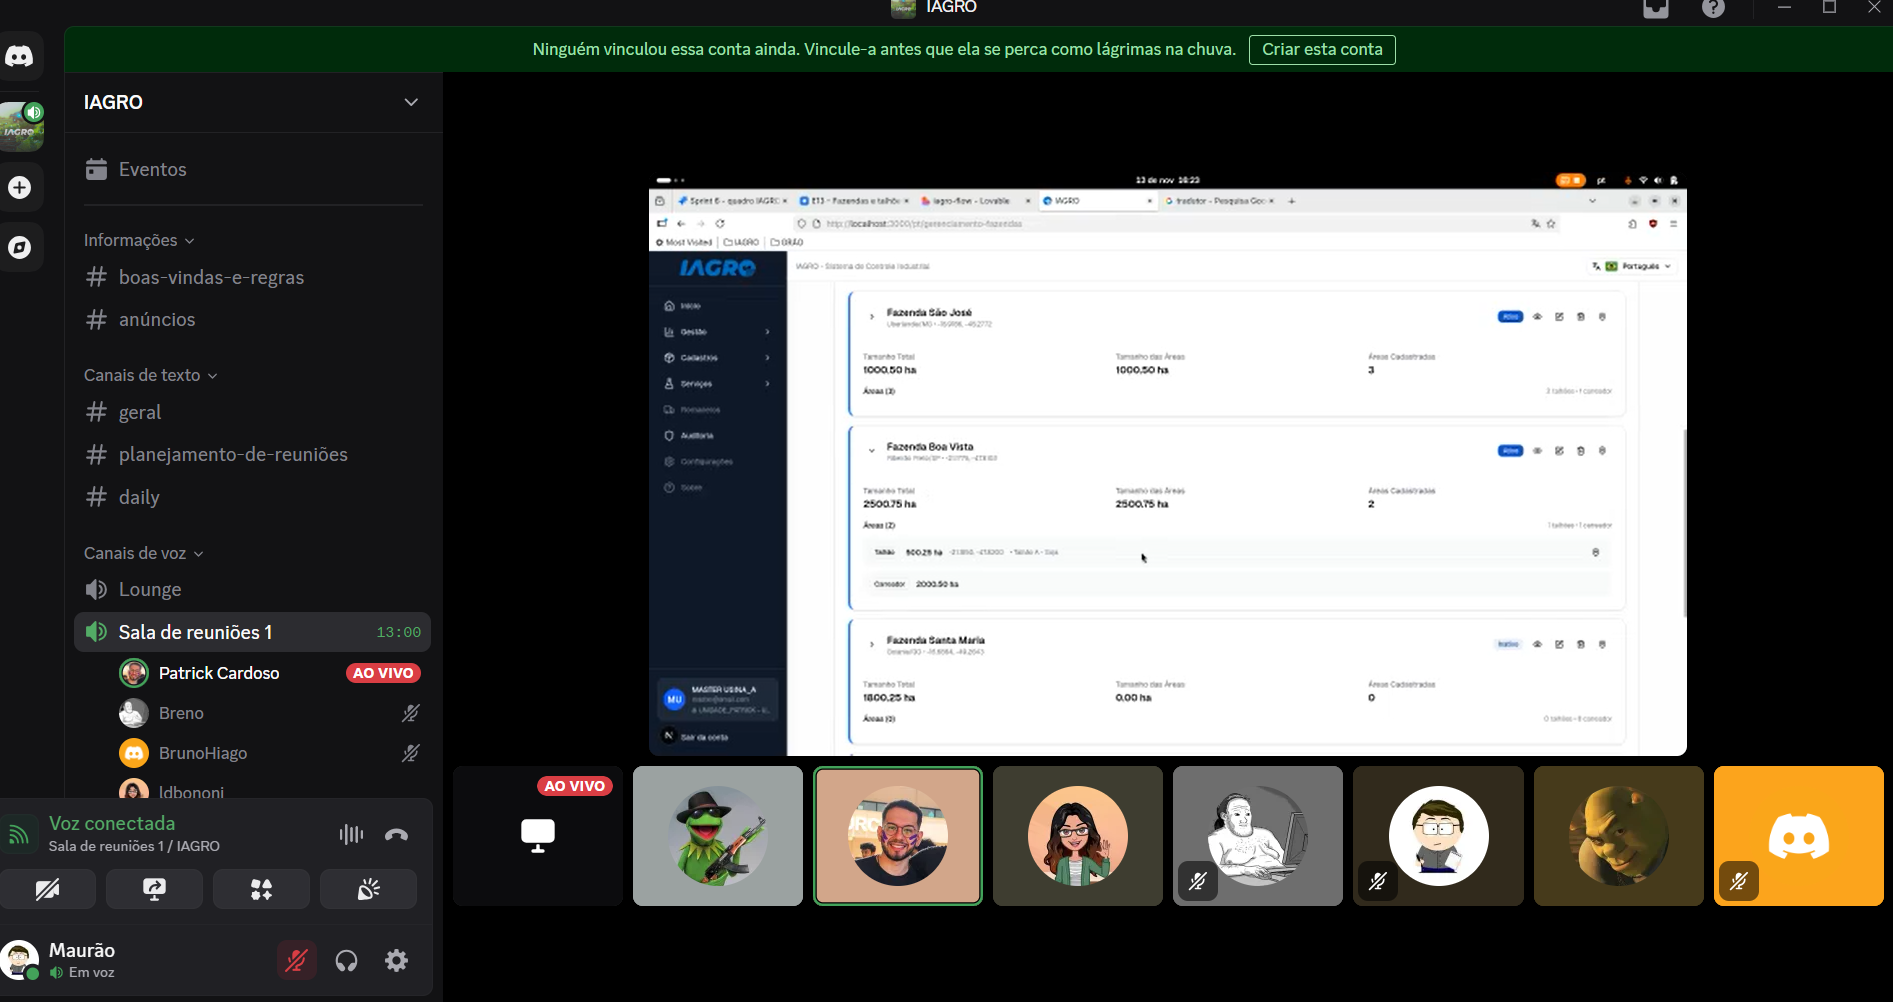Open inbox icon in title bar

click(x=1656, y=9)
